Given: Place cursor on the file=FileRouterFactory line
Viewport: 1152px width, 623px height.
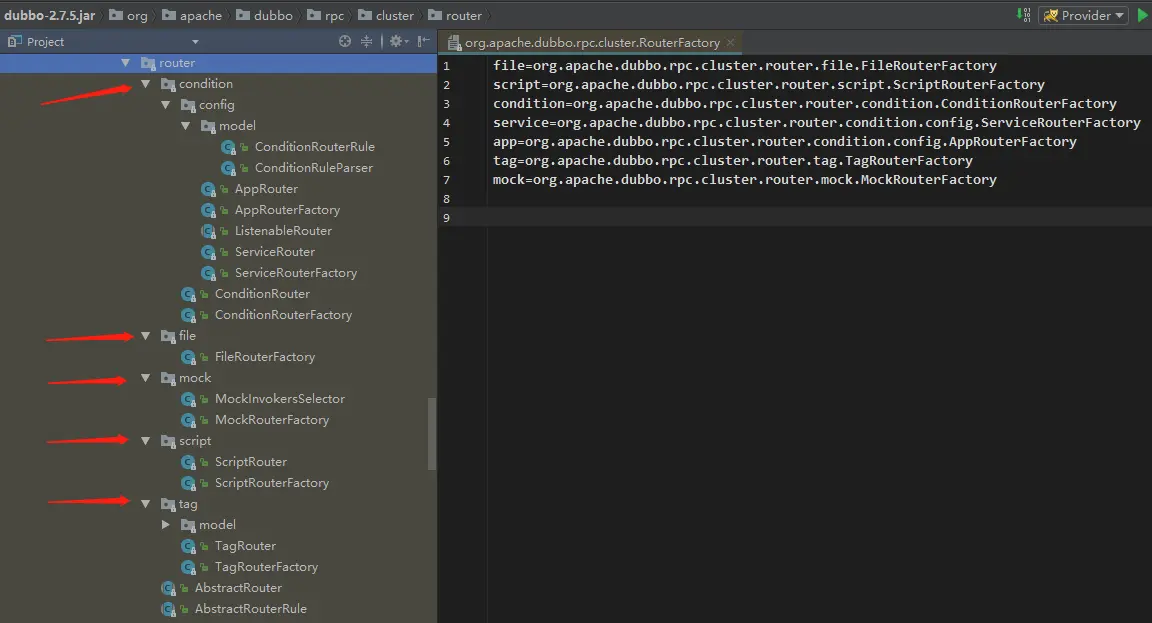Looking at the screenshot, I should (744, 65).
